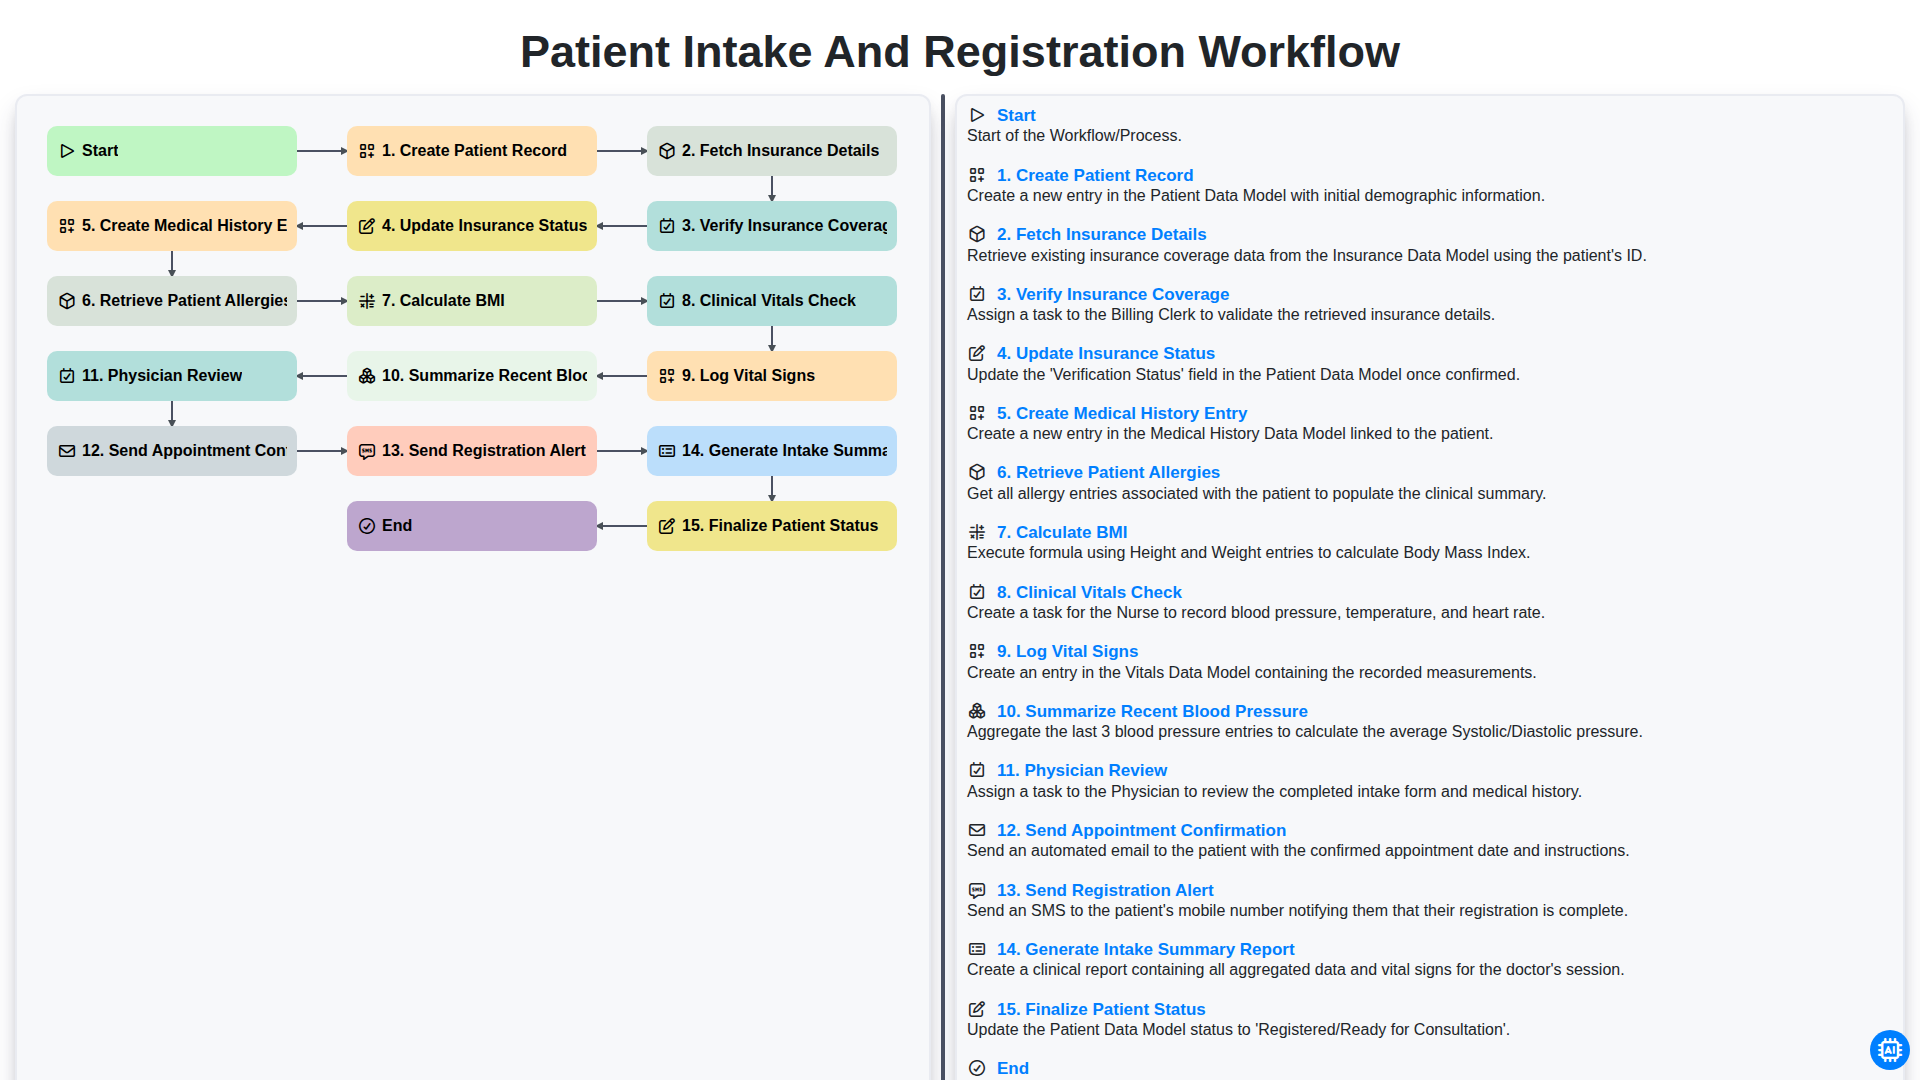Click the play icon in Start node
1920x1080 pixels.
point(67,151)
